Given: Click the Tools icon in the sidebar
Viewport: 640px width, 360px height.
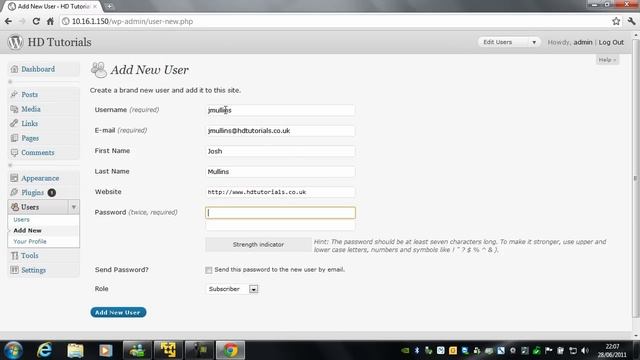Looking at the screenshot, I should pos(14,256).
